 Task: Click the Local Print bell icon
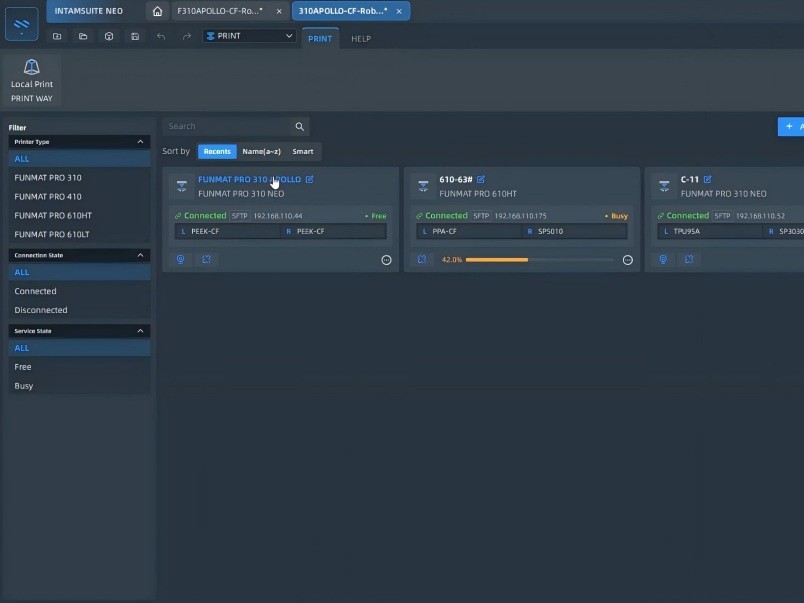(x=31, y=66)
